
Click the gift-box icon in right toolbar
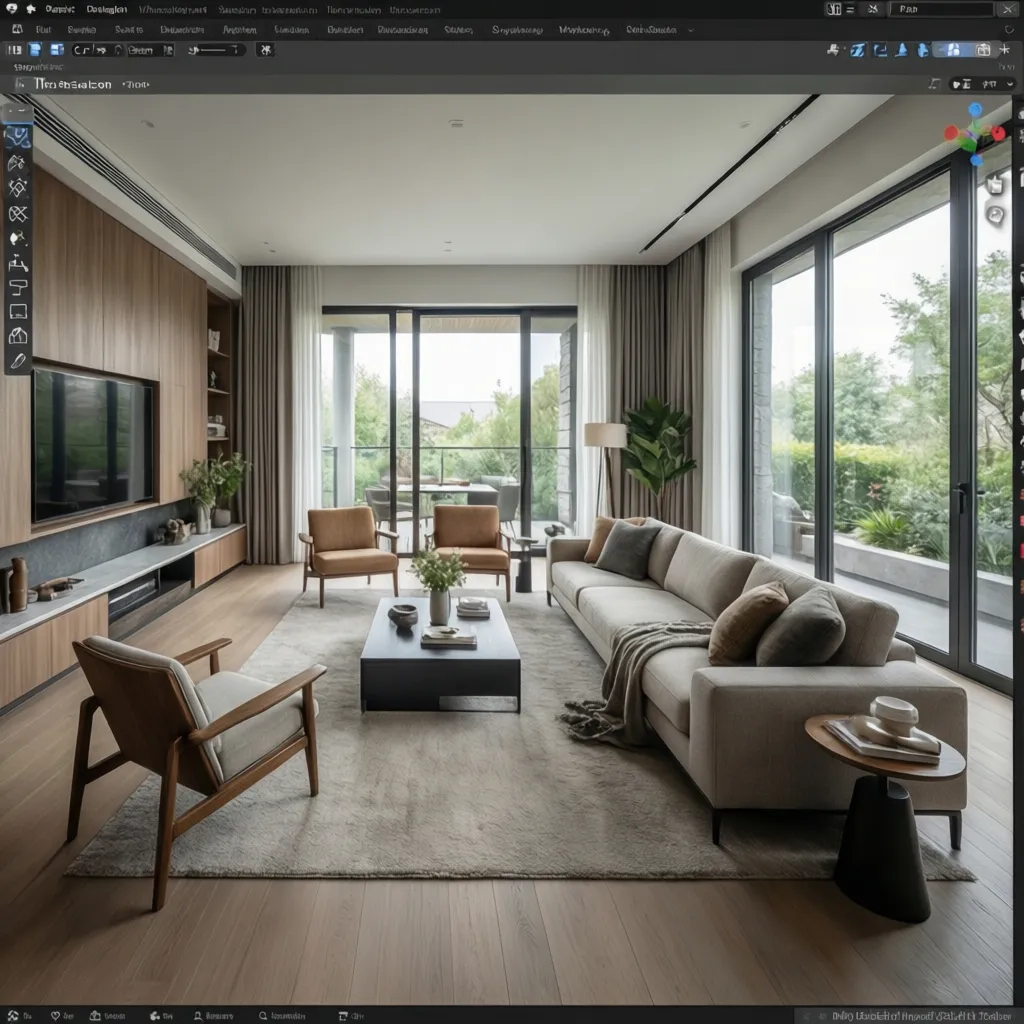point(983,50)
